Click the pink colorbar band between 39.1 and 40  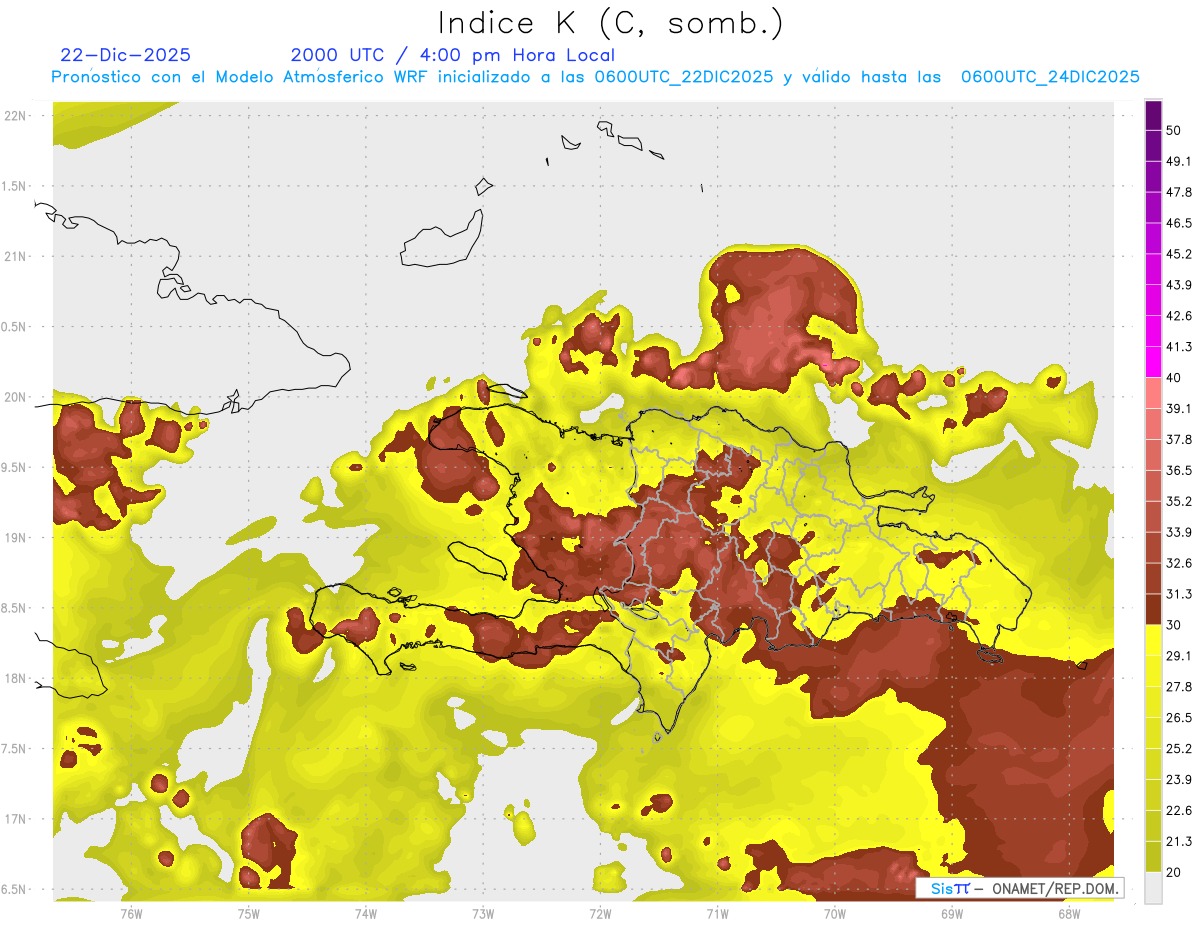1153,393
